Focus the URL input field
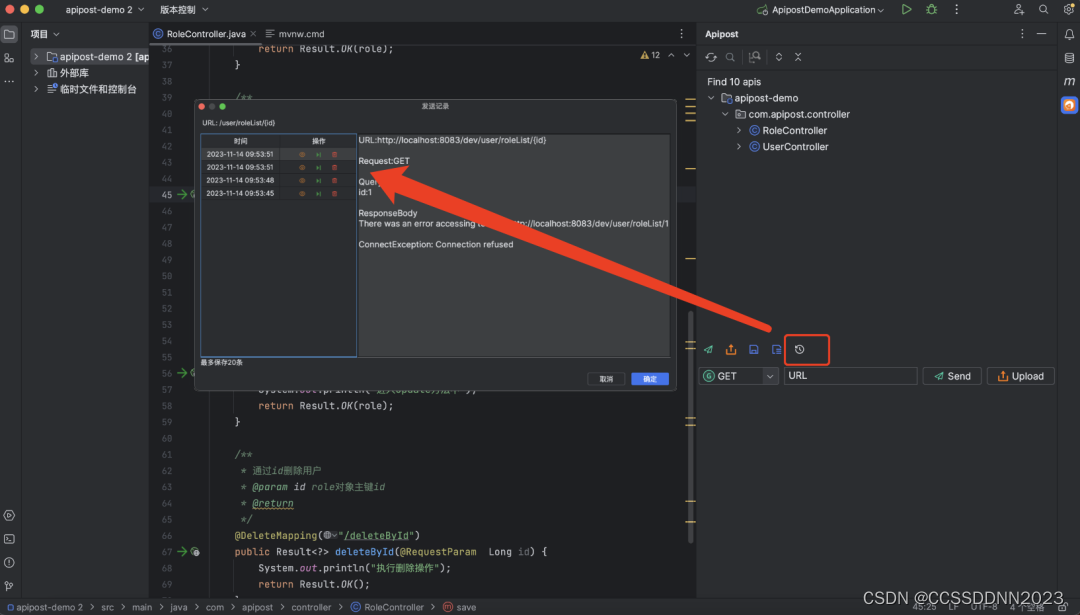This screenshot has height=615, width=1080. (851, 376)
